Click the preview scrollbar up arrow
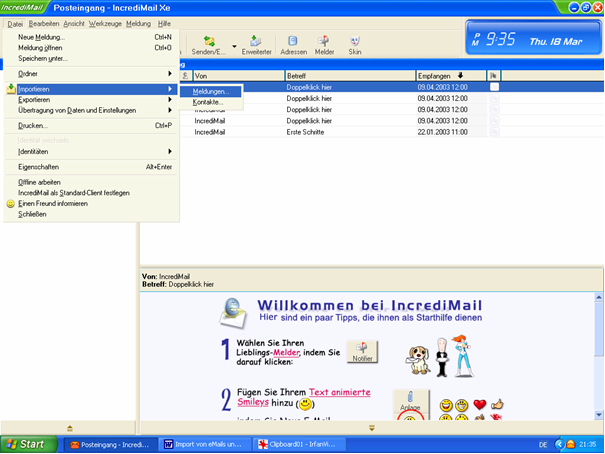The image size is (605, 454). pos(599,297)
